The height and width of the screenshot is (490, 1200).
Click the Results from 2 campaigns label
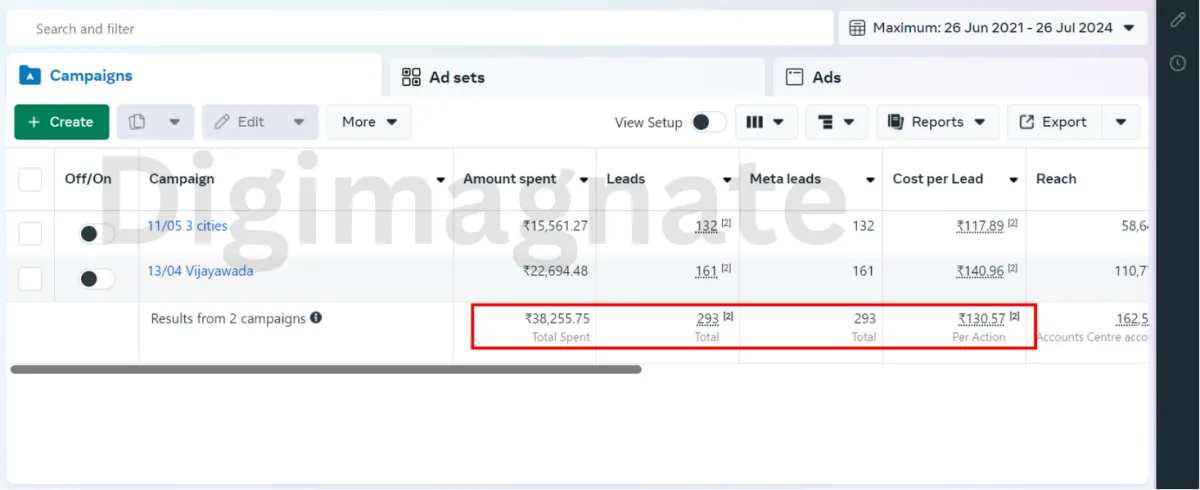[228, 318]
